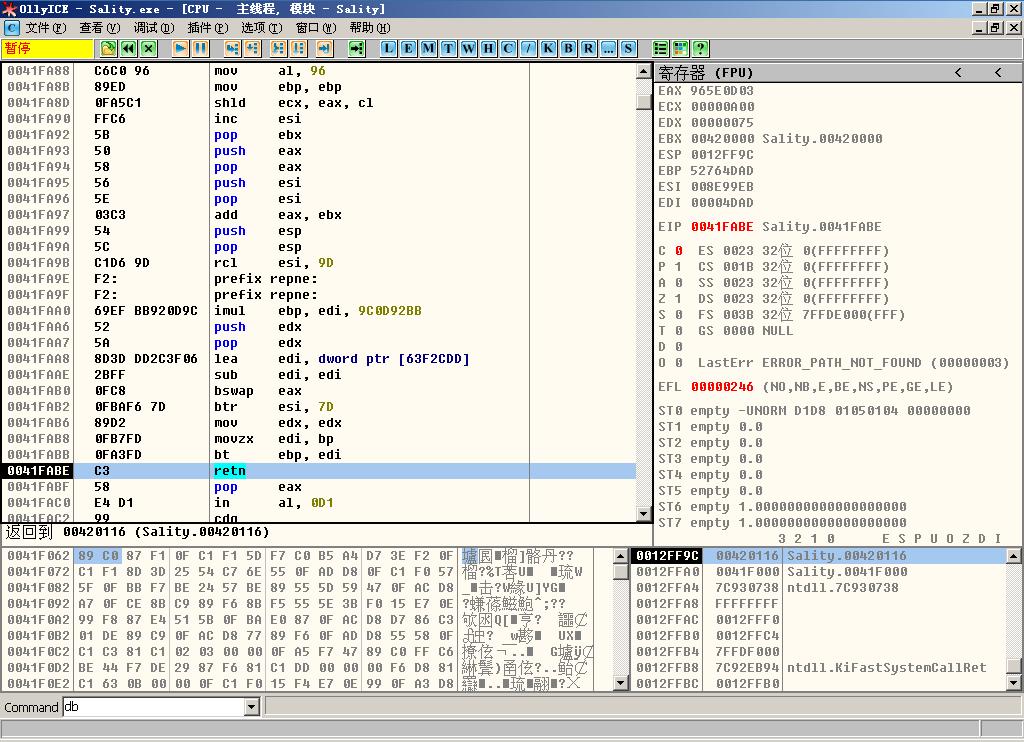
Task: Open Executable modules (E) window
Action: click(408, 48)
